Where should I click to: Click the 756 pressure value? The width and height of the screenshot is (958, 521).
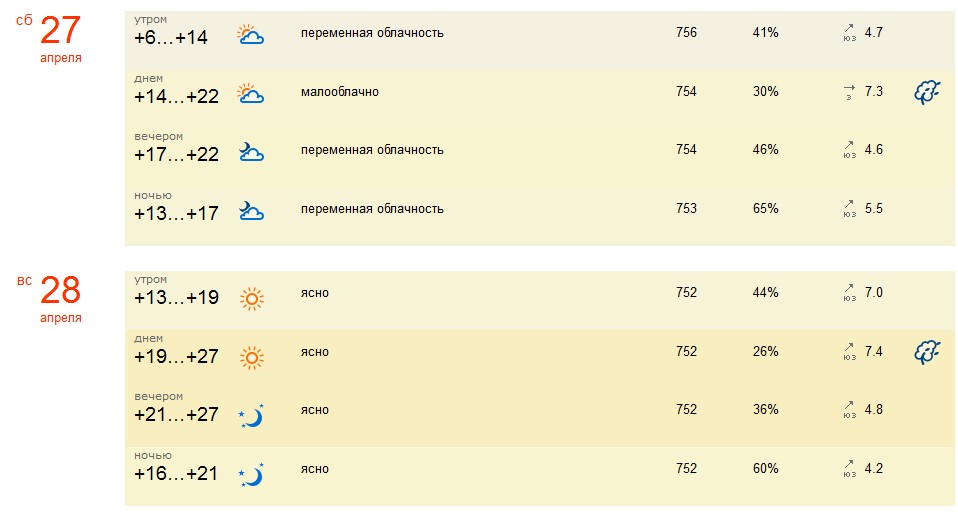click(x=686, y=33)
